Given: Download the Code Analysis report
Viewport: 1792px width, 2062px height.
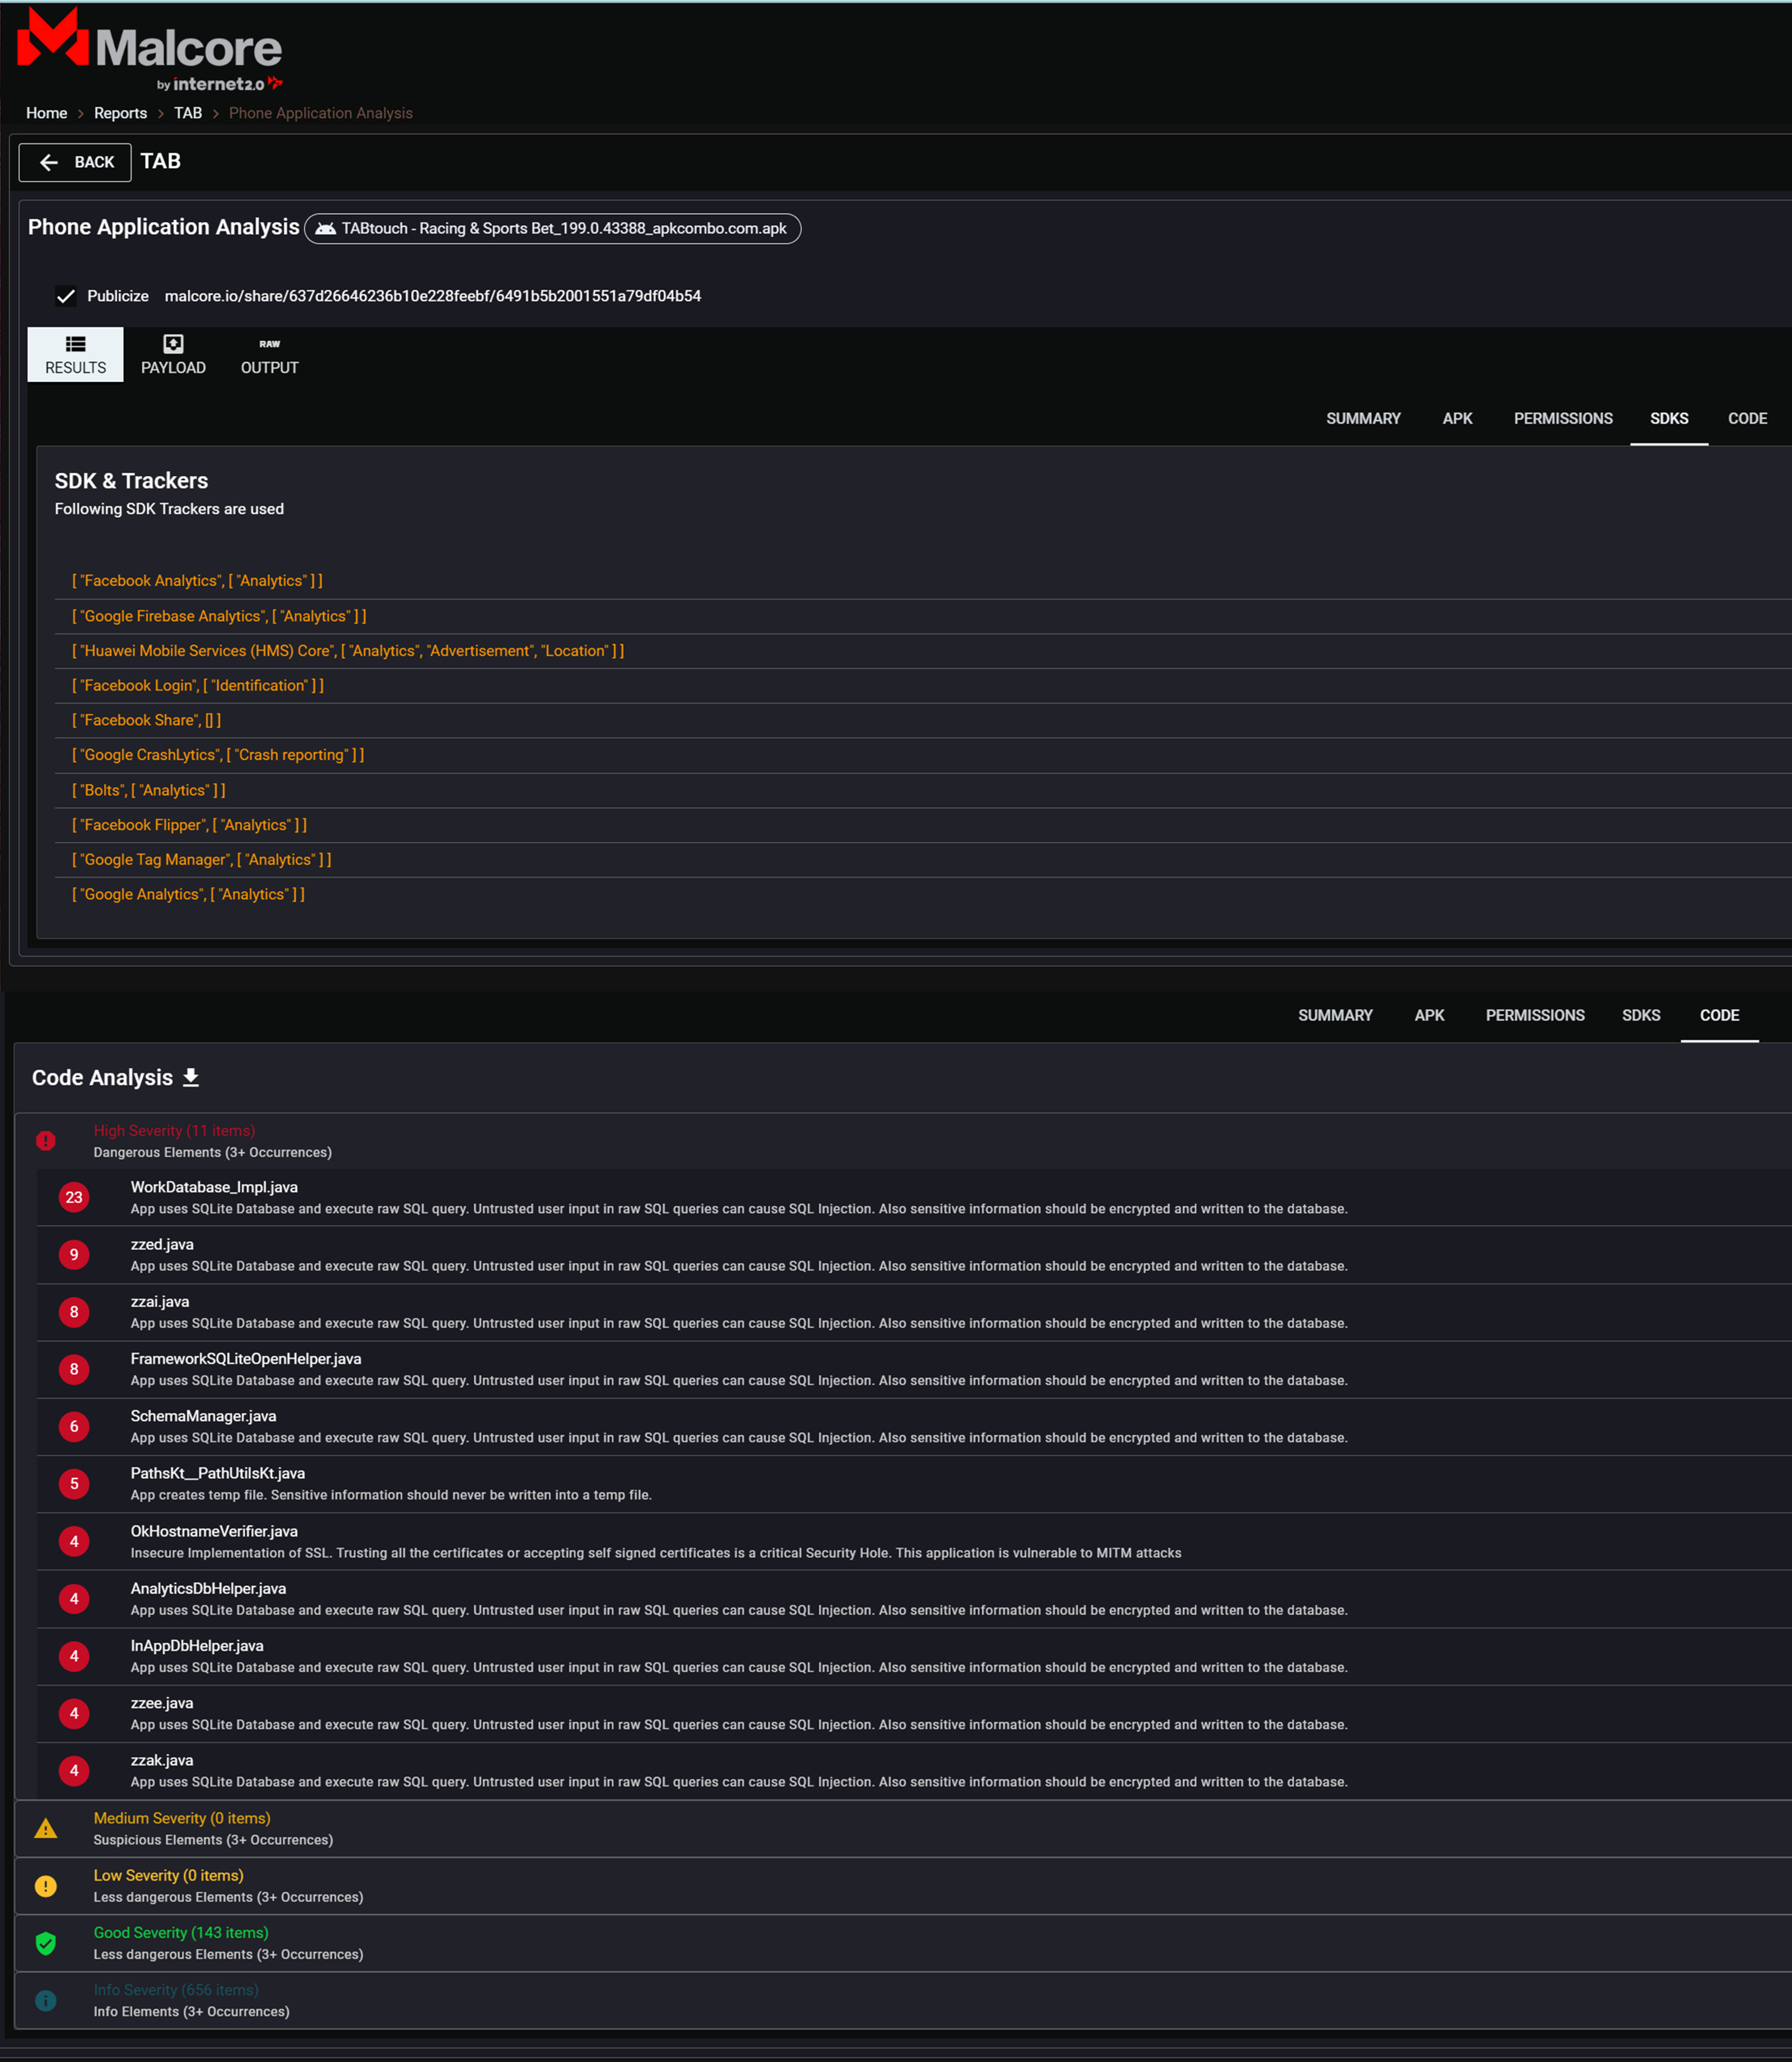Looking at the screenshot, I should 191,1077.
